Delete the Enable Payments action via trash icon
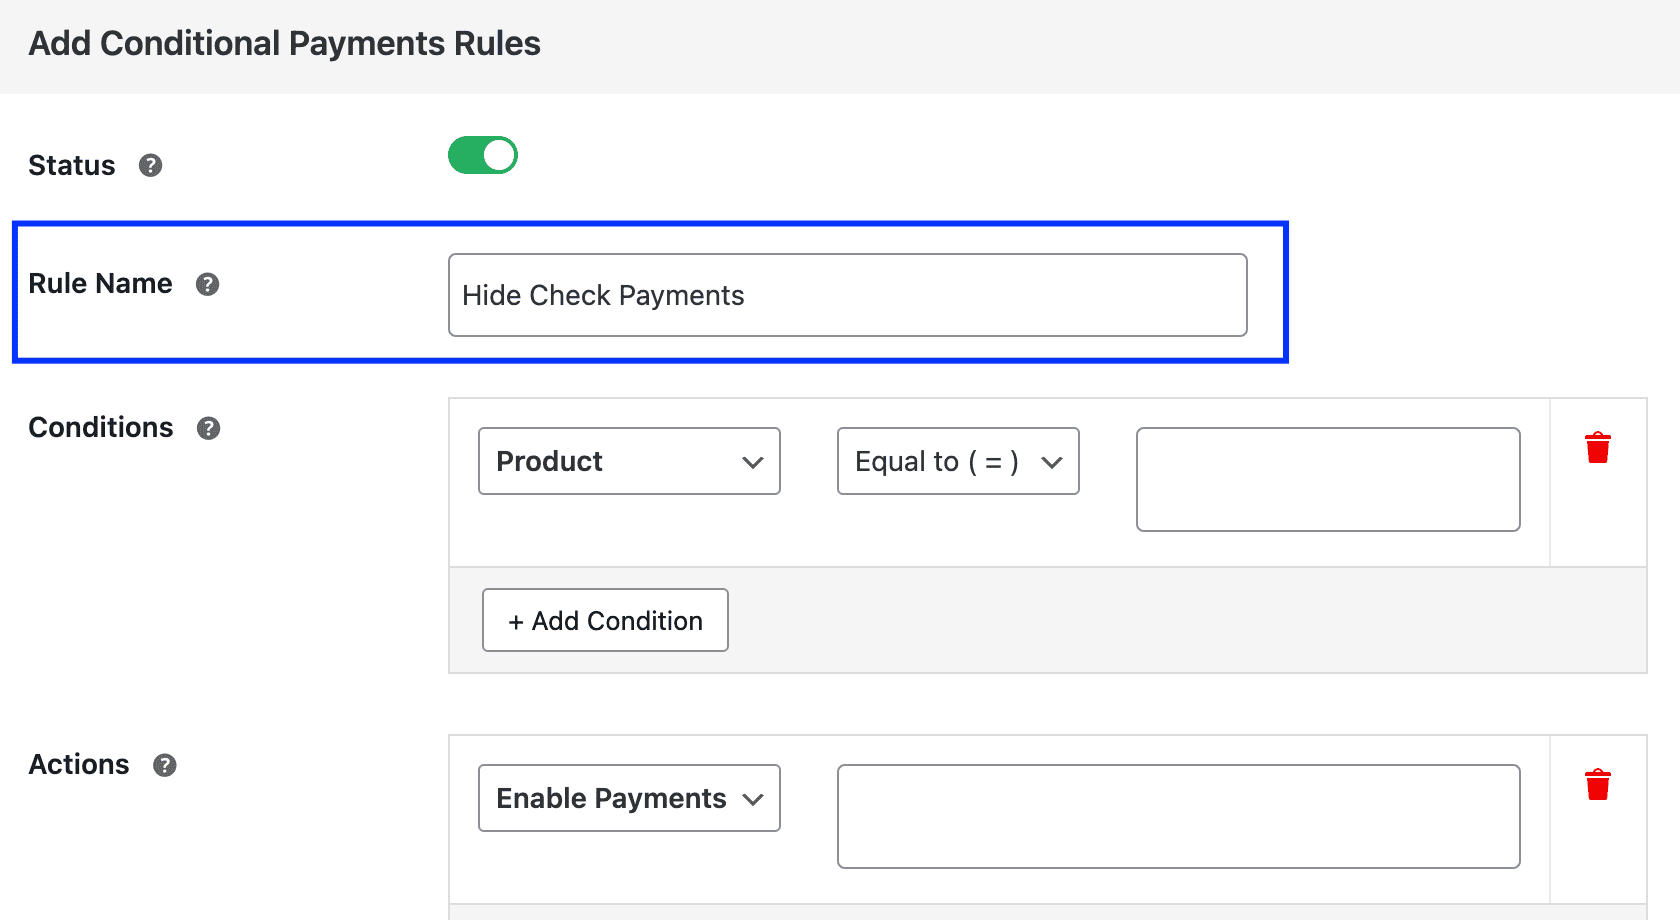Viewport: 1680px width, 920px height. (1598, 784)
